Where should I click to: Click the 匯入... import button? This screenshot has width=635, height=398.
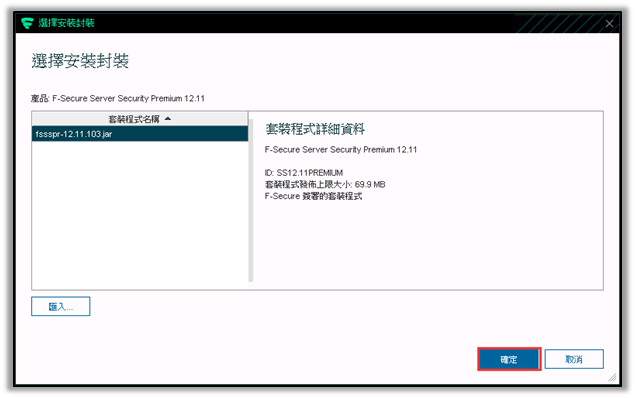point(61,306)
